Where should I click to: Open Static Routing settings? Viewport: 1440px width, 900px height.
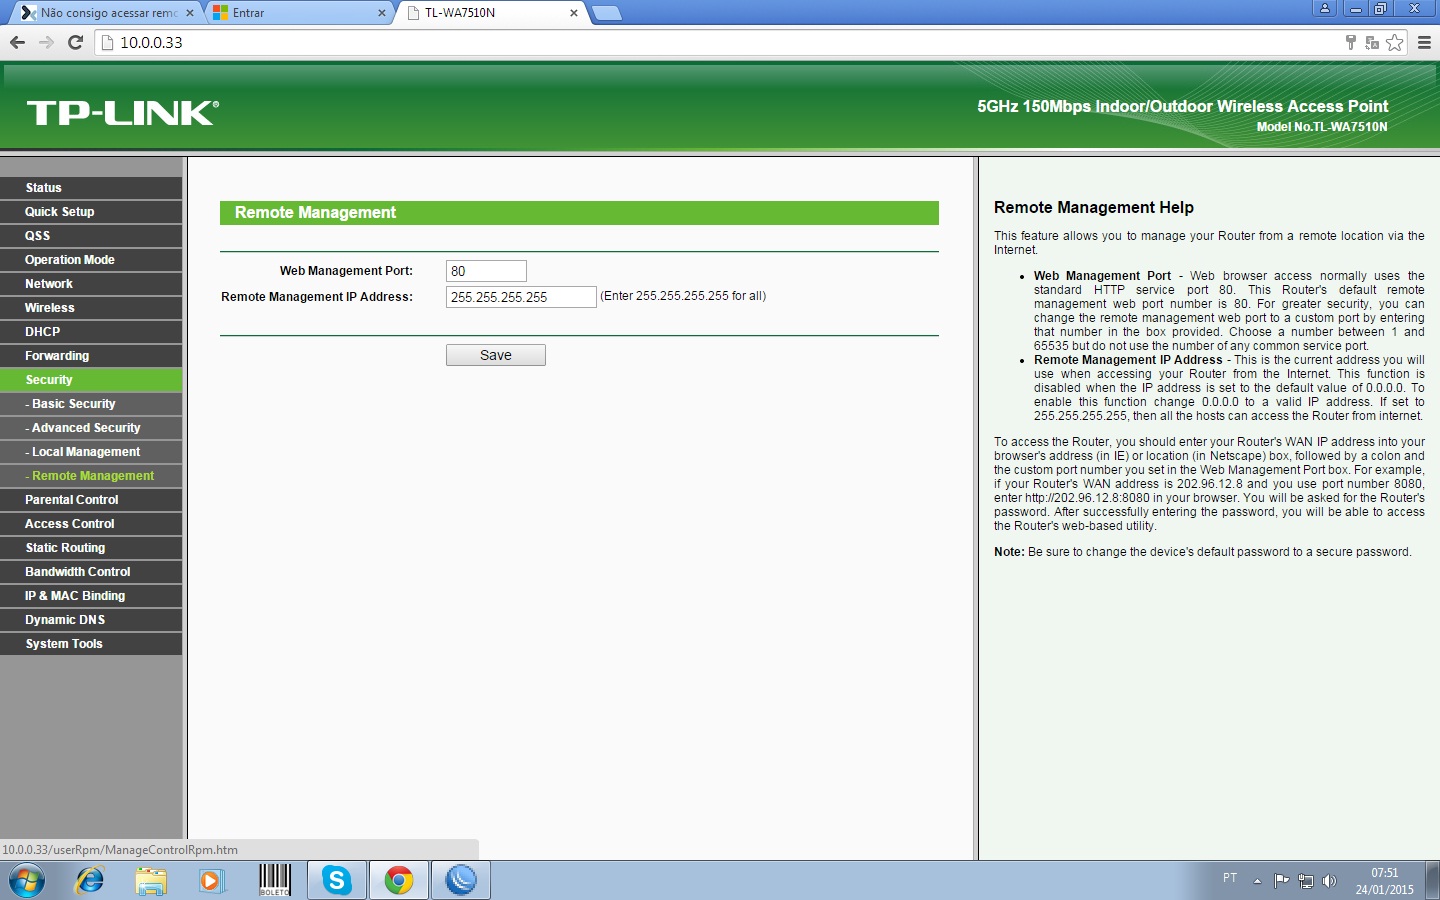91,548
